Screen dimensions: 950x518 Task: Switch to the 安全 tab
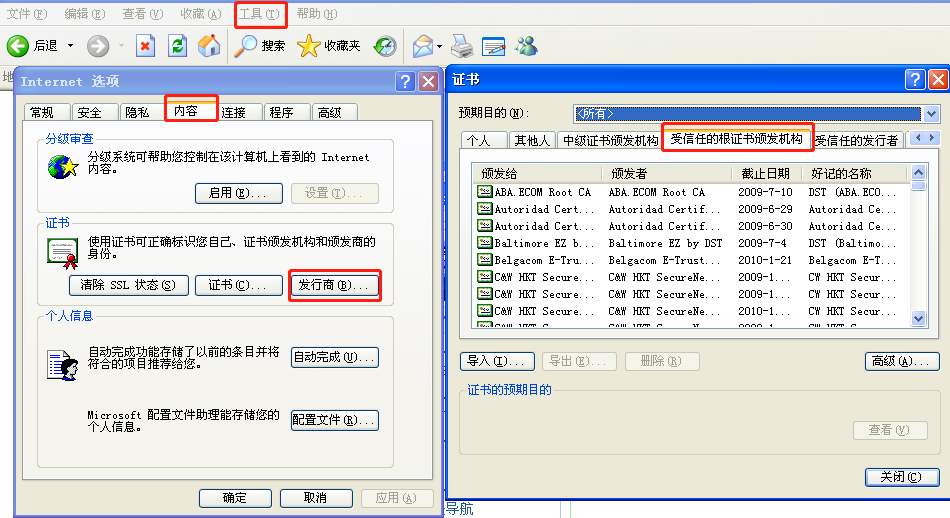click(94, 112)
